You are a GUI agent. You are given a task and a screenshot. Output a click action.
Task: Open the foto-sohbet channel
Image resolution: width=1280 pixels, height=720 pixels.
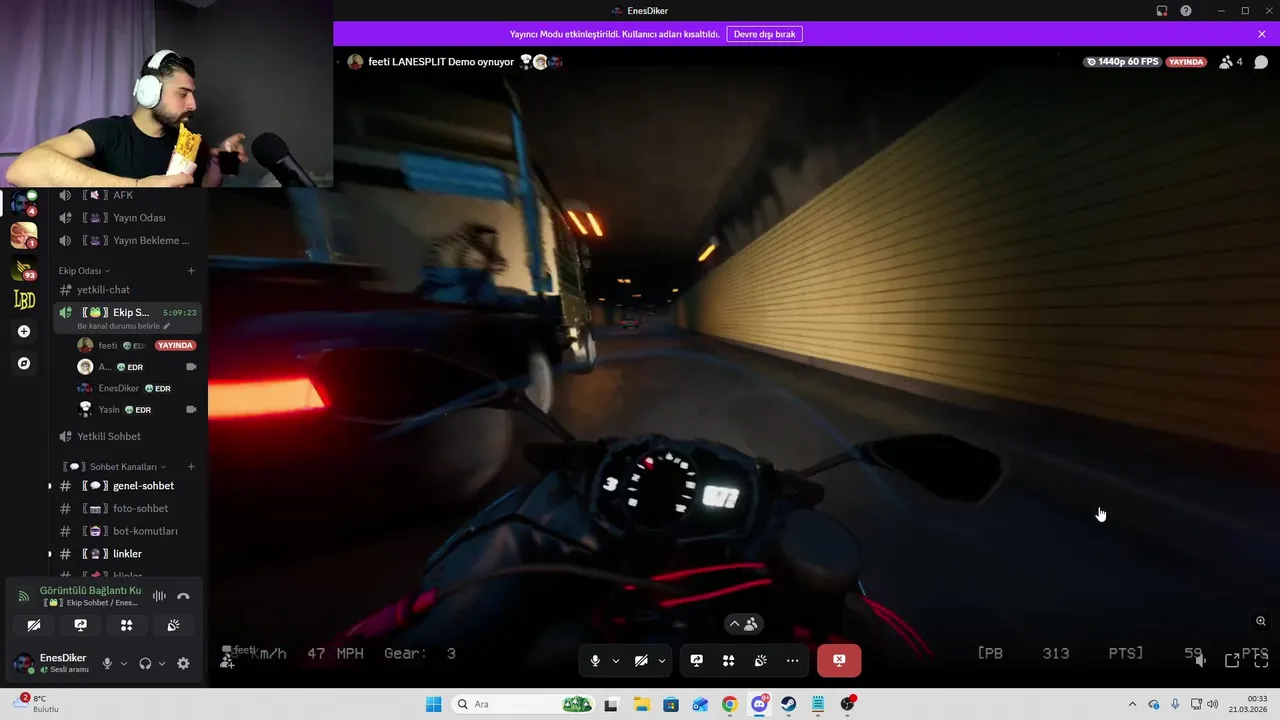click(128, 509)
